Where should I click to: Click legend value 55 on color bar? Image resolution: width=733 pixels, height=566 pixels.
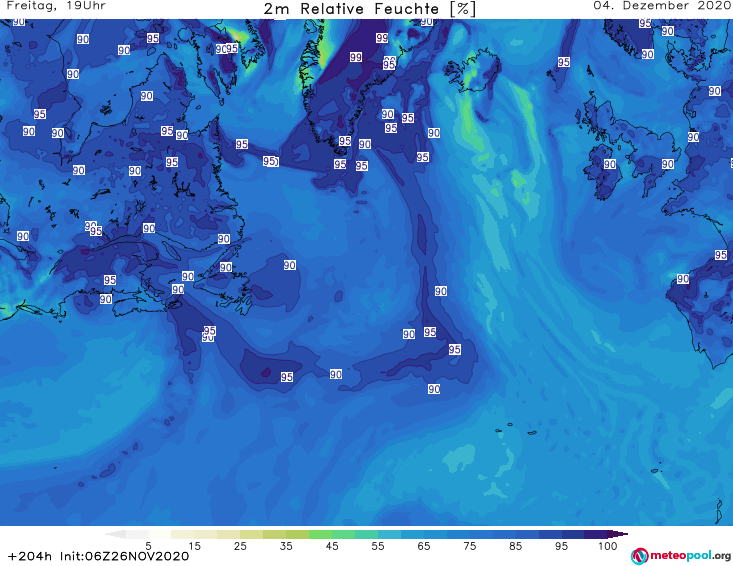point(378,546)
